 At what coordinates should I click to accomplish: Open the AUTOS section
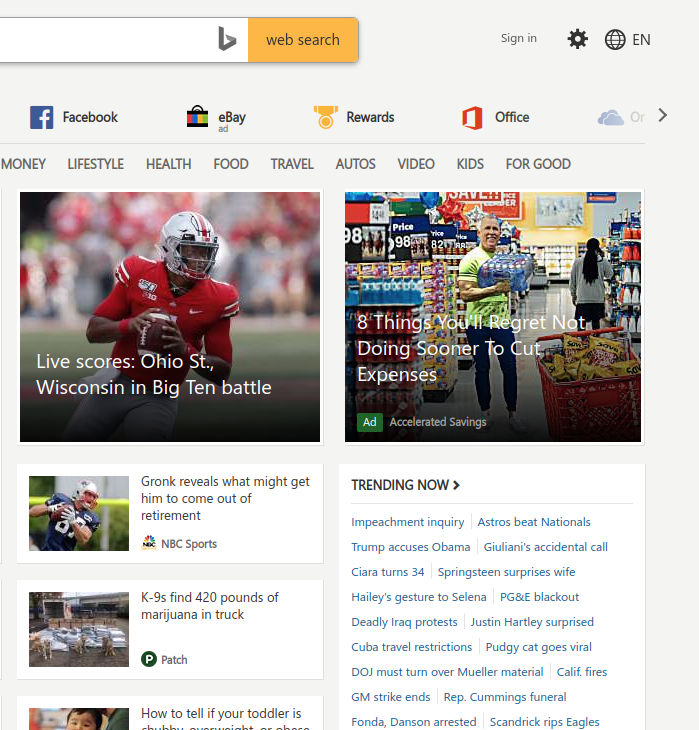[x=355, y=164]
